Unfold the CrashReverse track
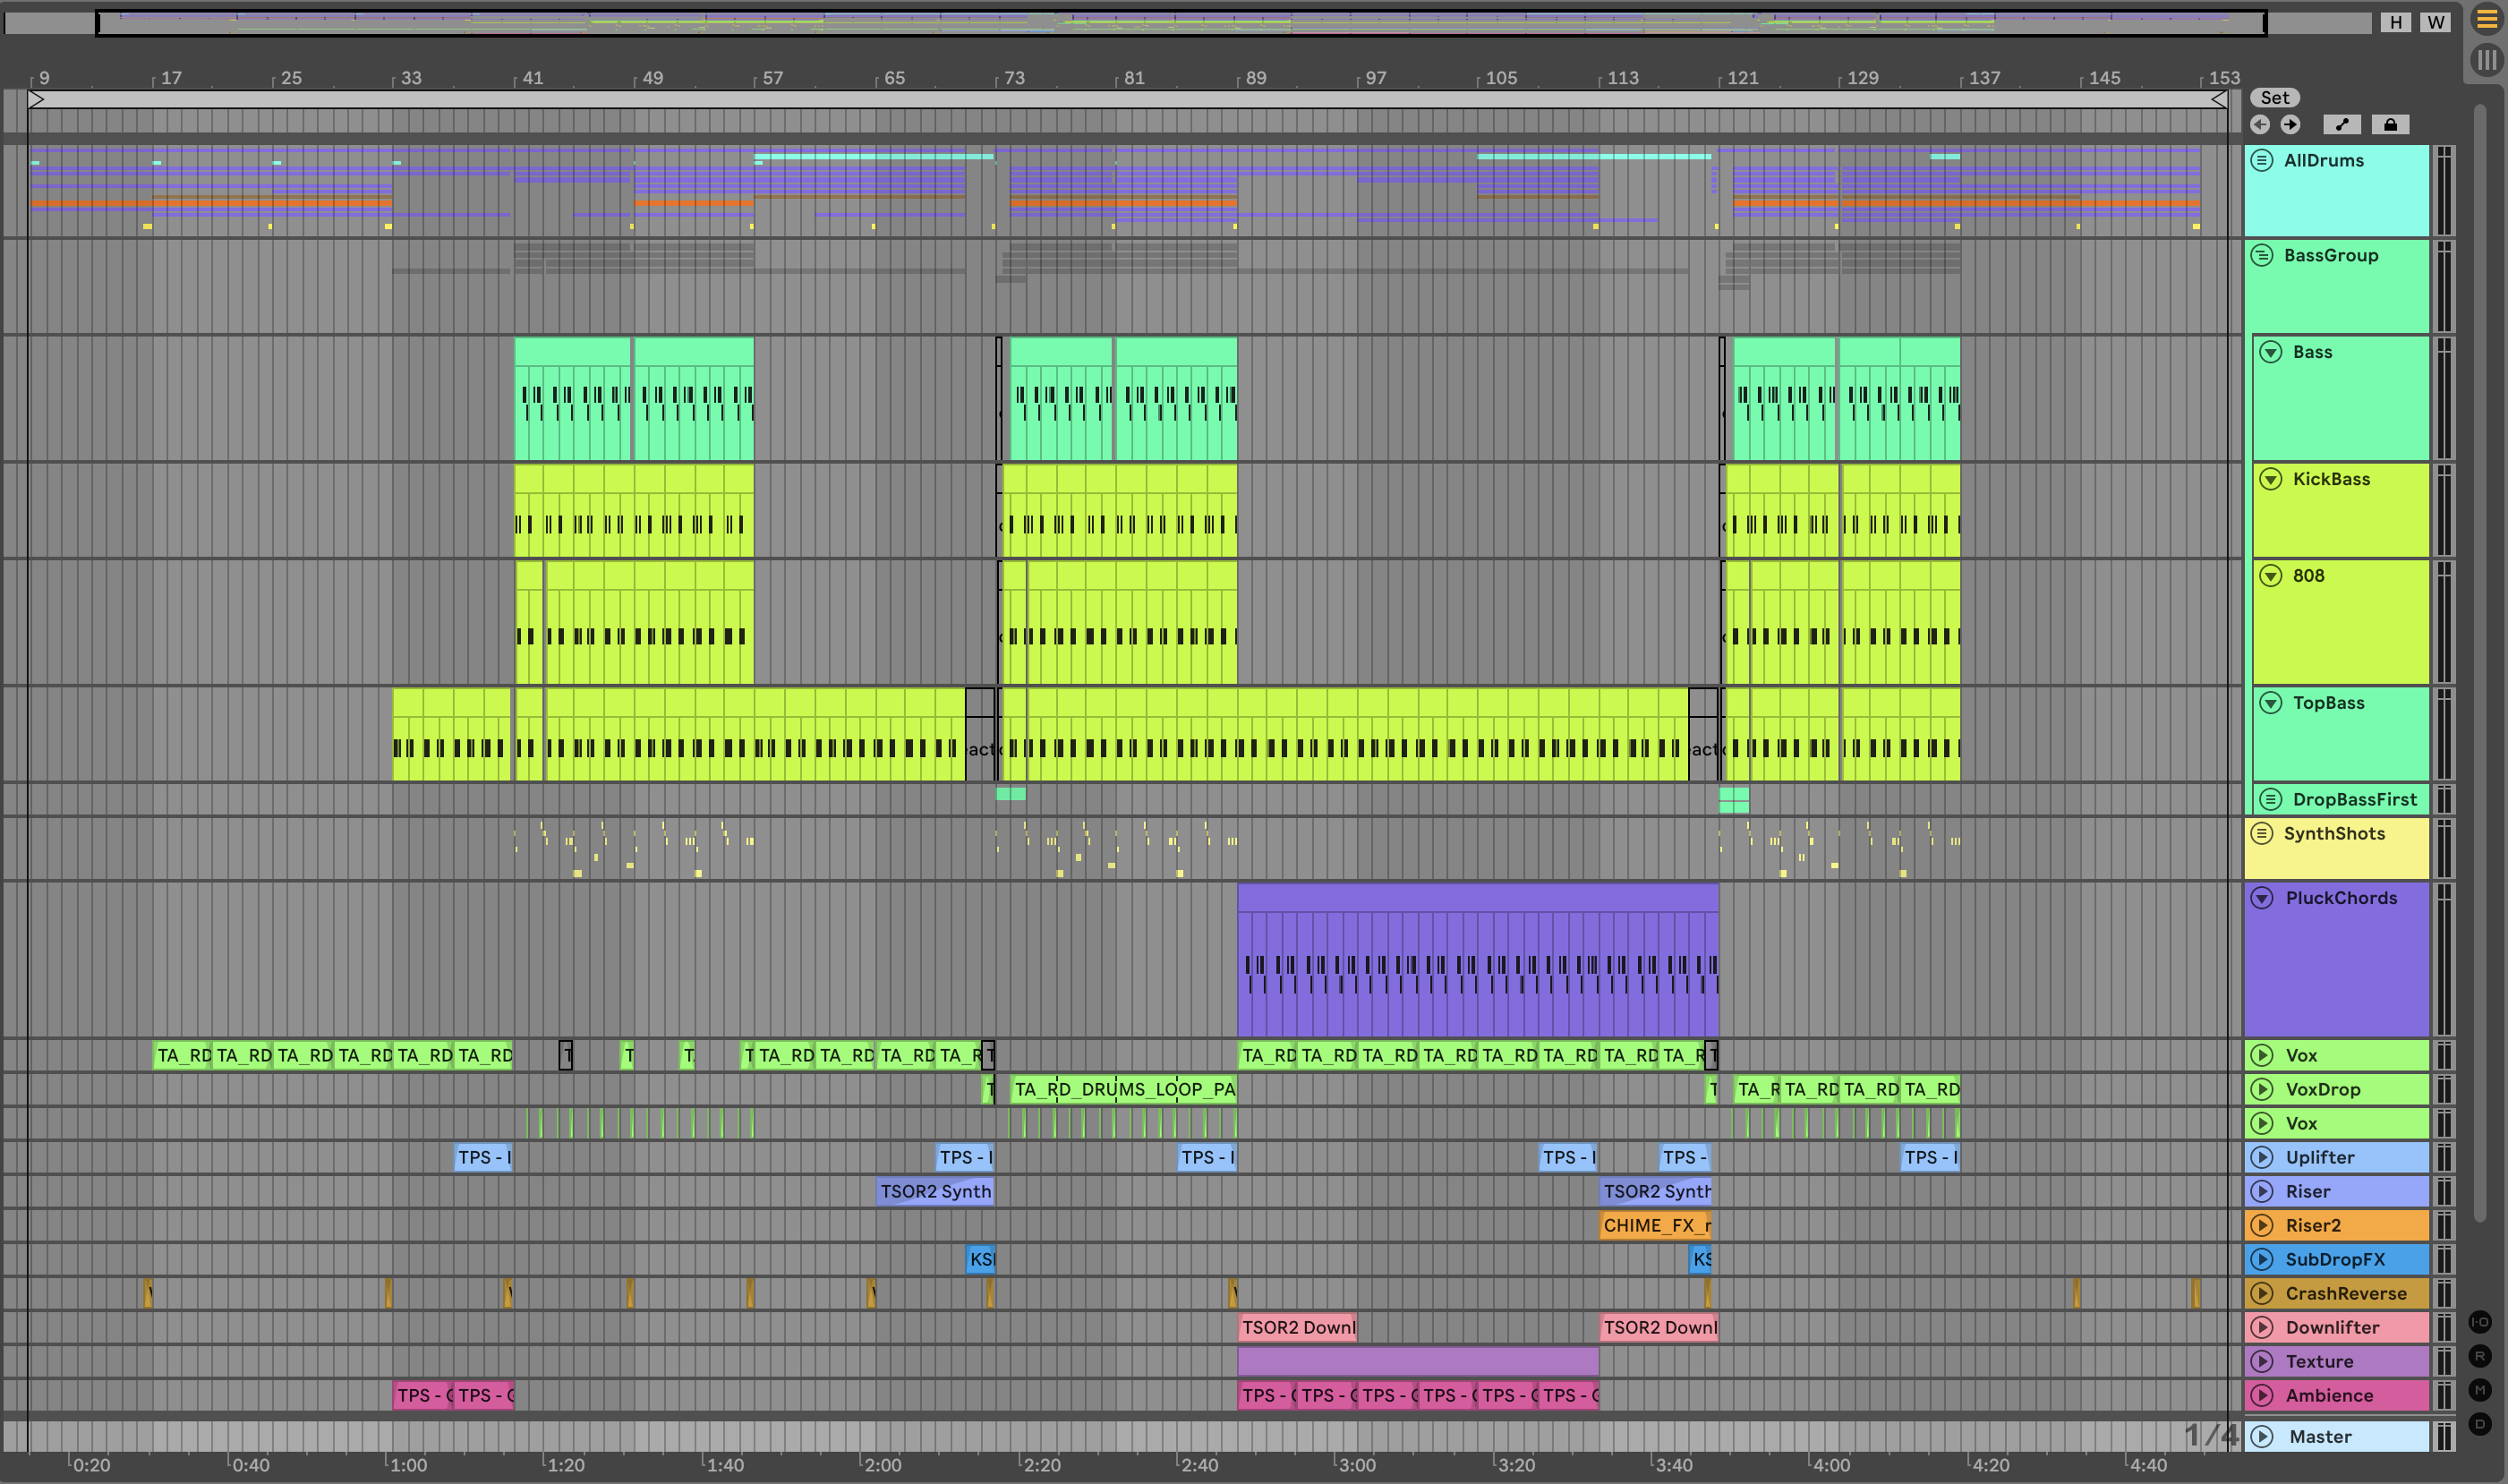Viewport: 2508px width, 1484px height. coord(2262,1293)
